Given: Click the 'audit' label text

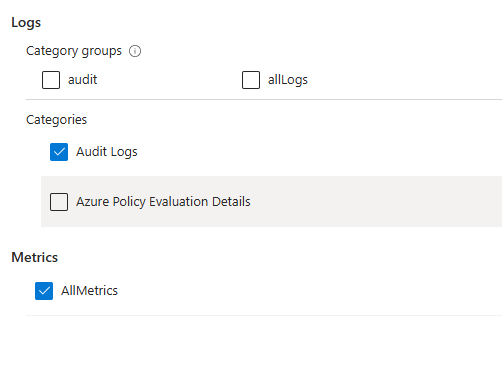Looking at the screenshot, I should point(83,80).
